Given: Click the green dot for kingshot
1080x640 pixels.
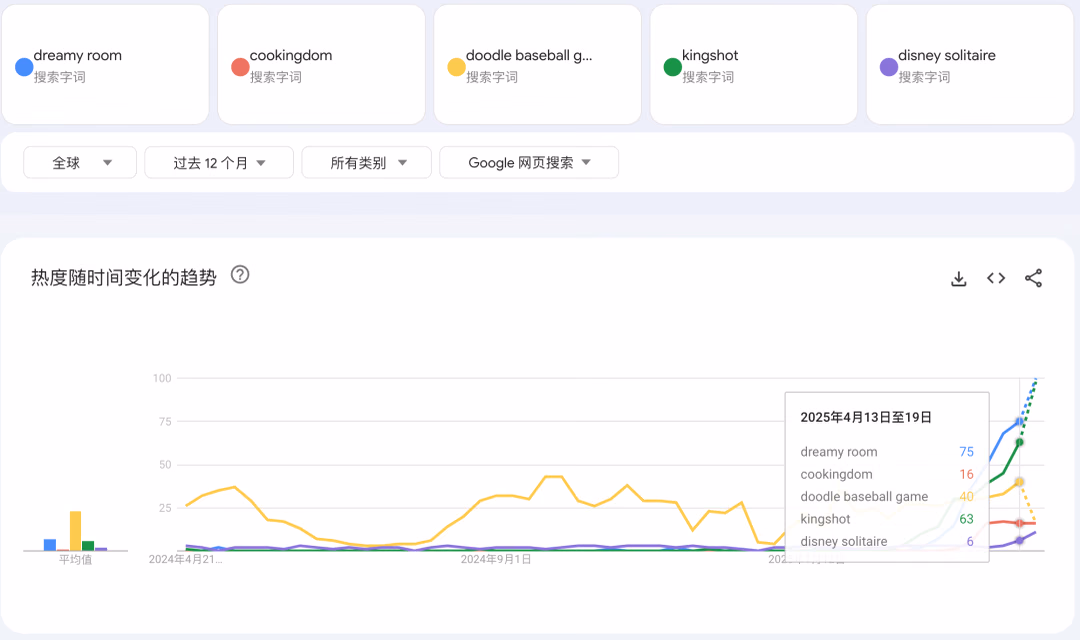Looking at the screenshot, I should click(673, 67).
